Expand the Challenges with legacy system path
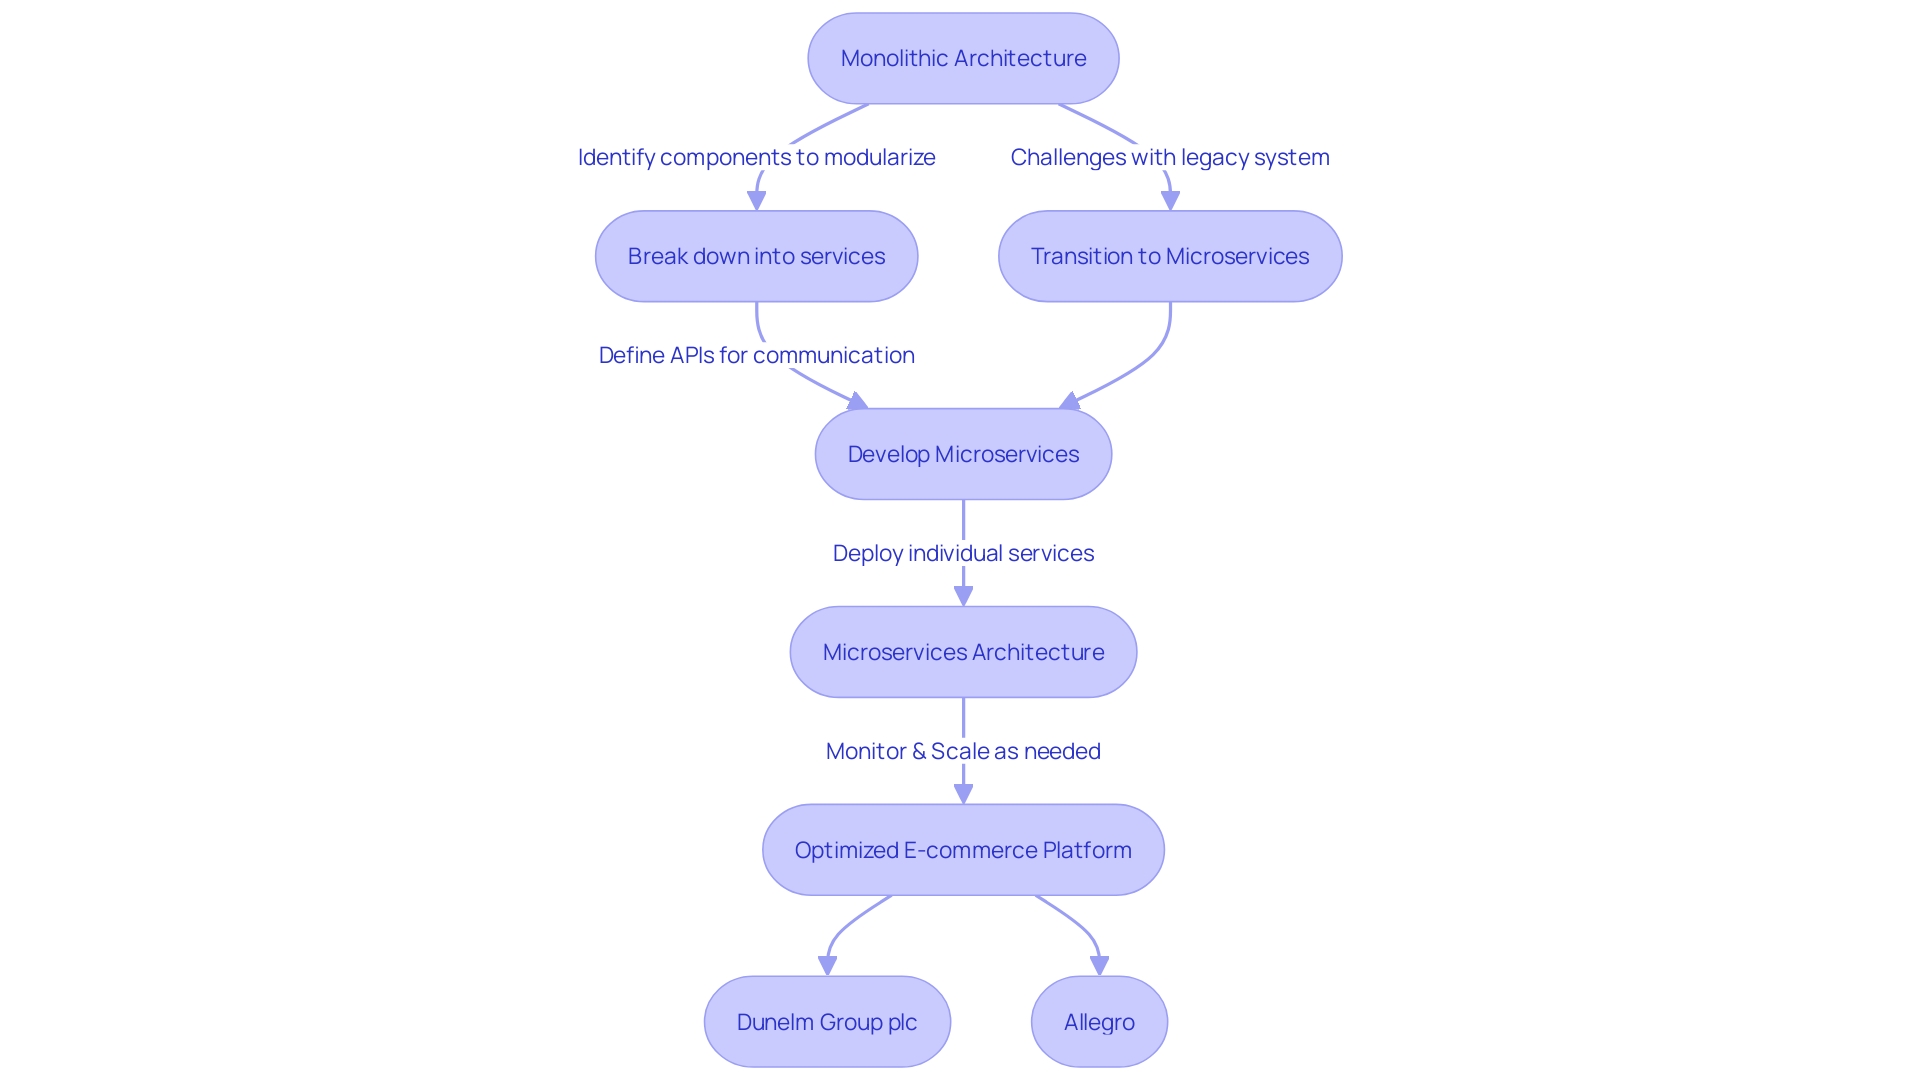This screenshot has height=1080, width=1920. (x=1164, y=156)
